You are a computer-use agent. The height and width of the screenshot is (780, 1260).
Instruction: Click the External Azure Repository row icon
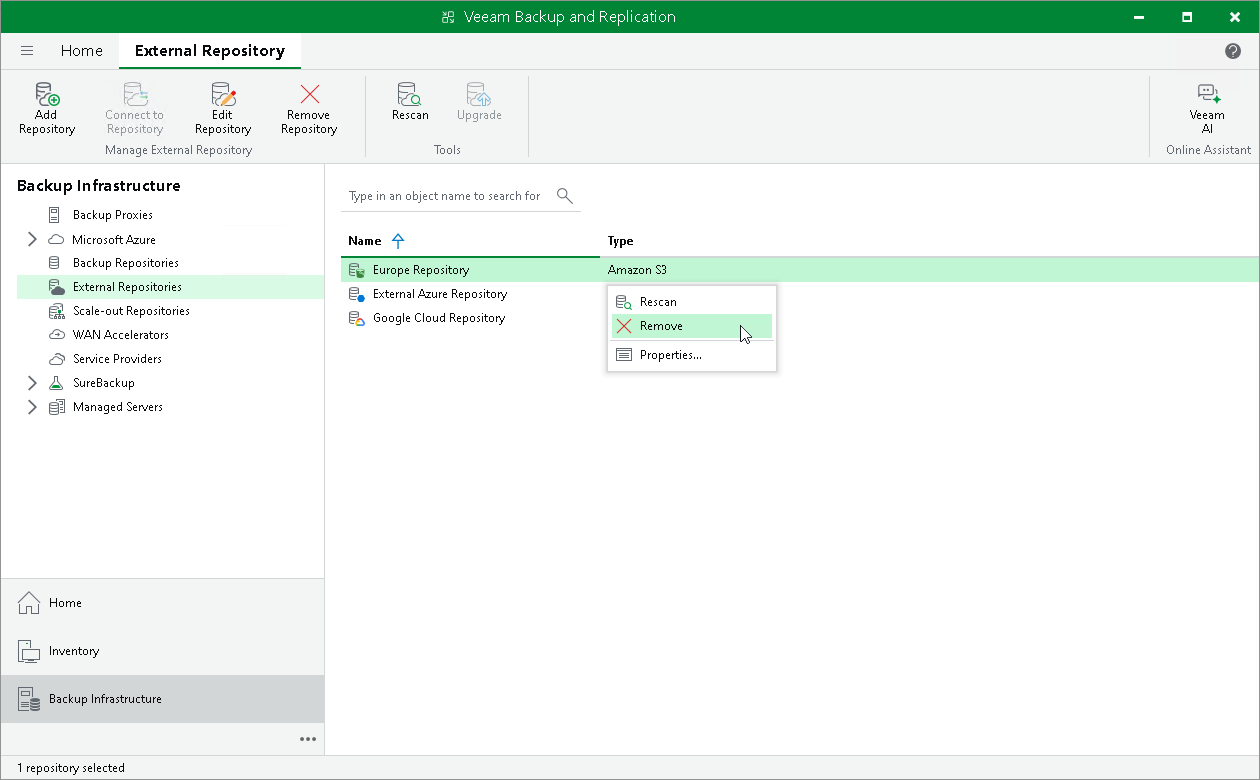tap(356, 294)
